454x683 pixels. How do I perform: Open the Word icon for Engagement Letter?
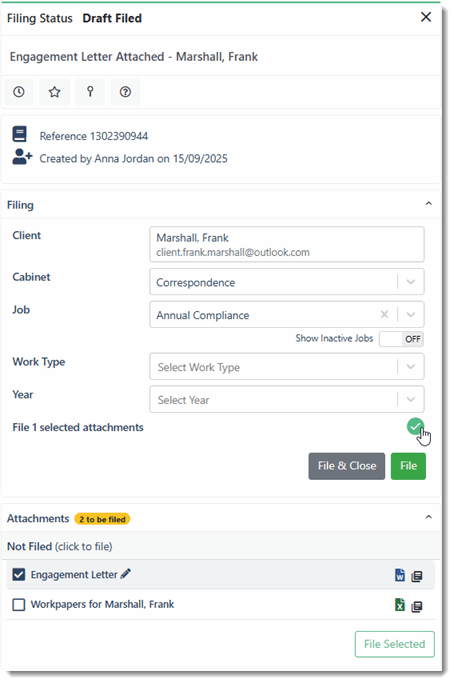[x=400, y=575]
